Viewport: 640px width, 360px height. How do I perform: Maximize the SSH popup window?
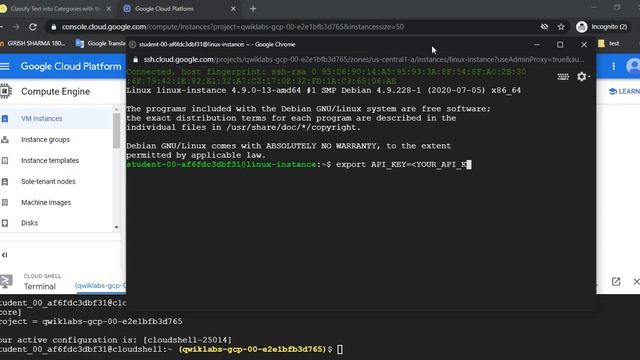click(560, 44)
